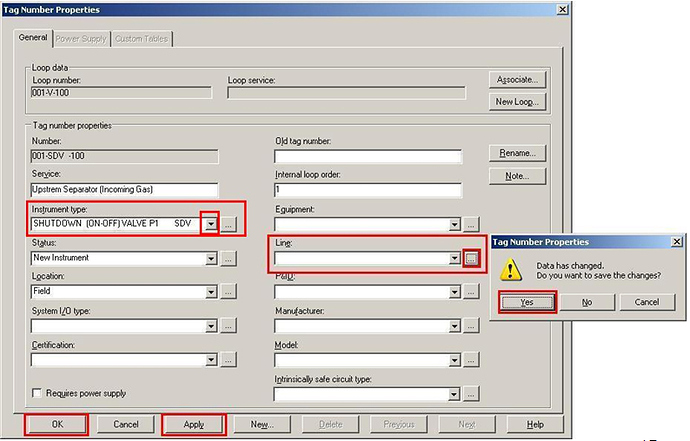
Task: Open browse button next to Status
Action: point(228,258)
